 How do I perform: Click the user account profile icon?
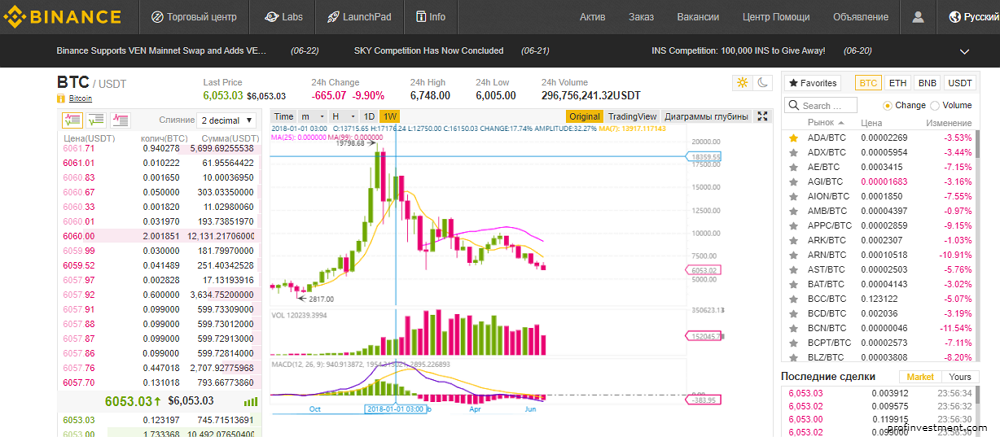918,17
